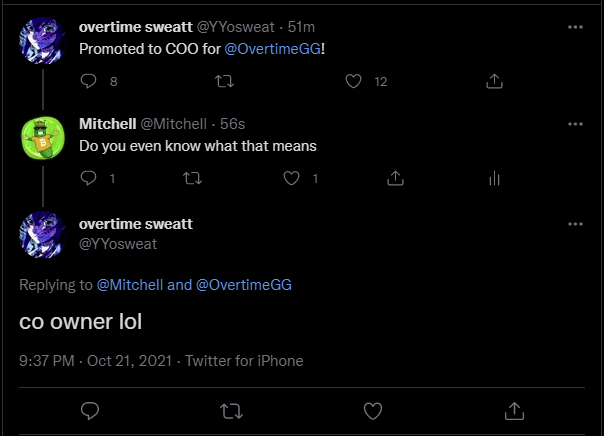Open Mitchell's green profile avatar
The width and height of the screenshot is (604, 436).
(x=43, y=137)
